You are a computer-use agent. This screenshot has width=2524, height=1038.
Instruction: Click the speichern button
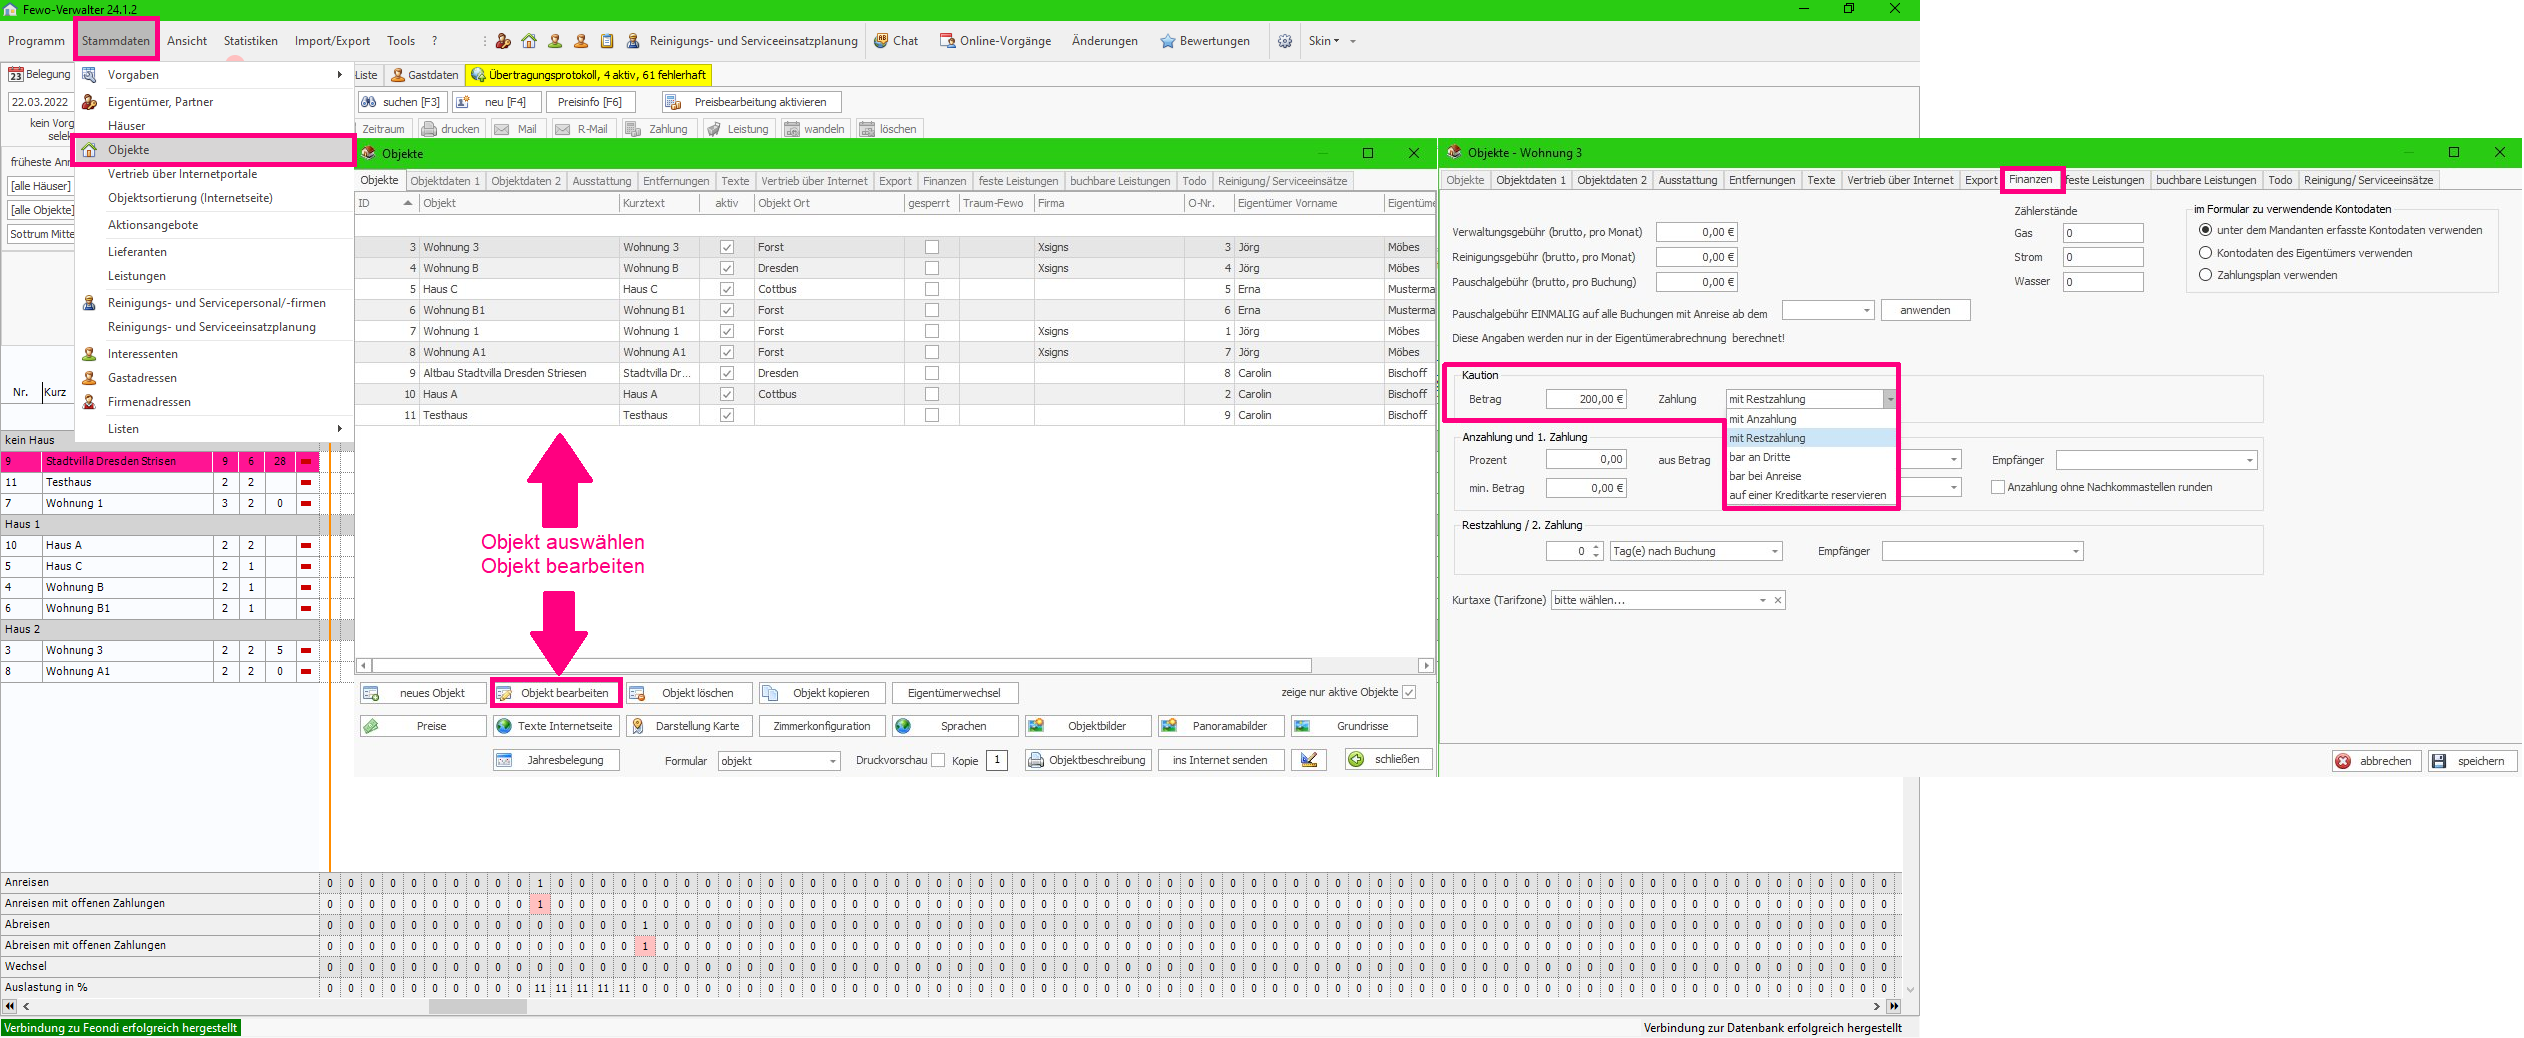[2472, 761]
